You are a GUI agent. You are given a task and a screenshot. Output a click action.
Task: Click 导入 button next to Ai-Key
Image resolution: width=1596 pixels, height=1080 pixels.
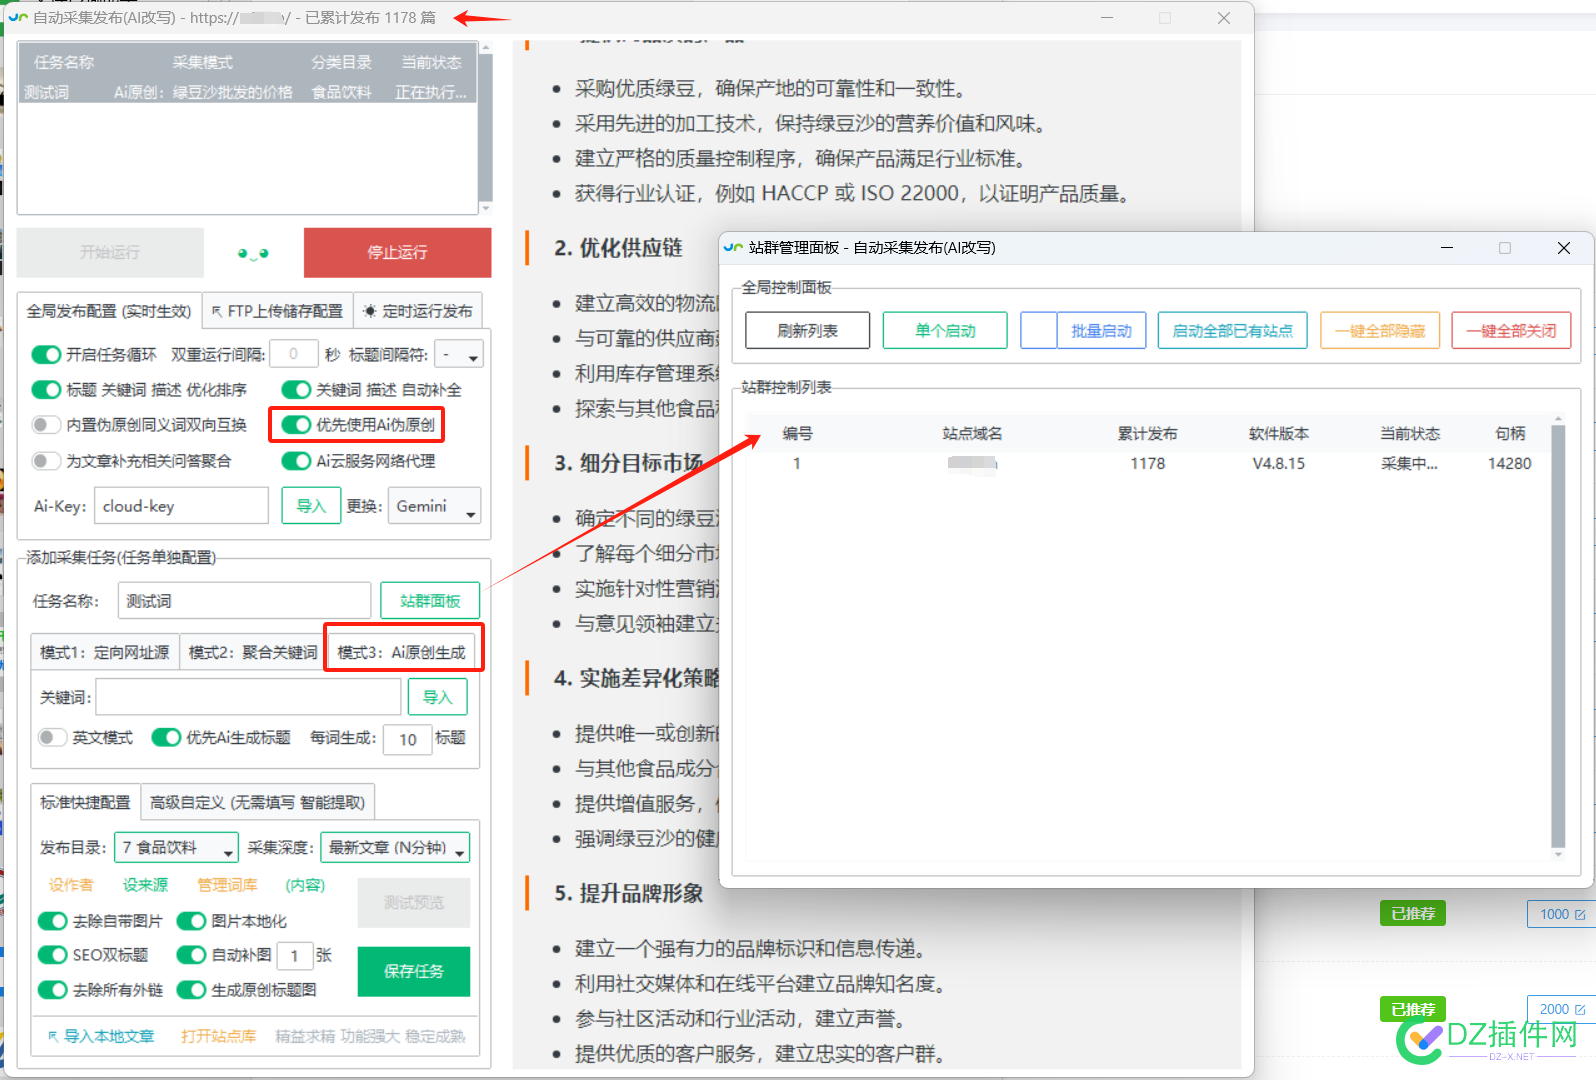pos(311,506)
